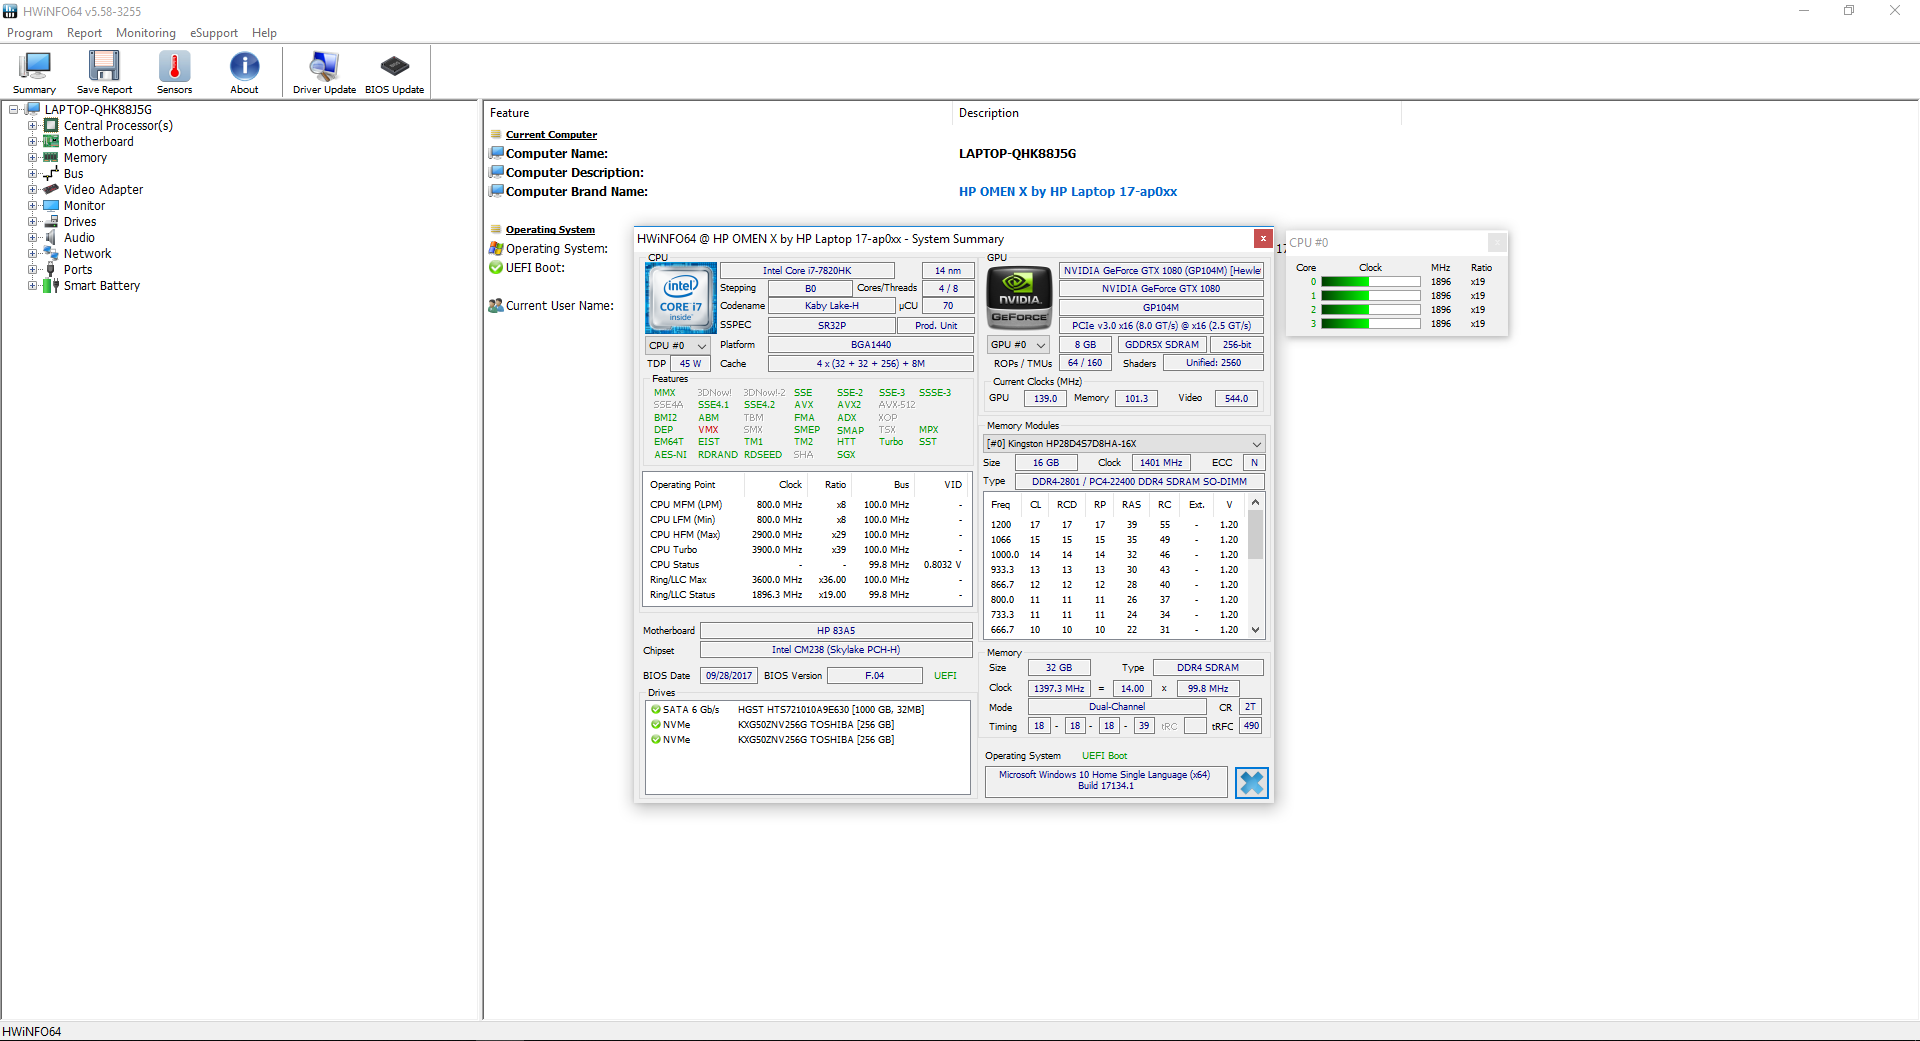Open the GPU #0 selector dropdown
The height and width of the screenshot is (1041, 1920).
pos(1018,345)
